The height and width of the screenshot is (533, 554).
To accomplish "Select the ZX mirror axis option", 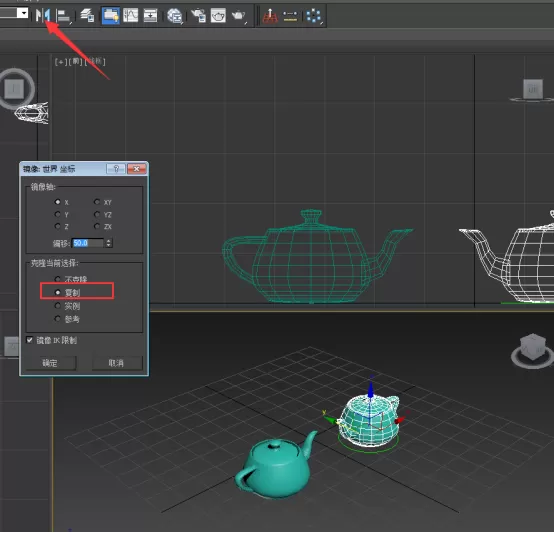I will pyautogui.click(x=97, y=226).
